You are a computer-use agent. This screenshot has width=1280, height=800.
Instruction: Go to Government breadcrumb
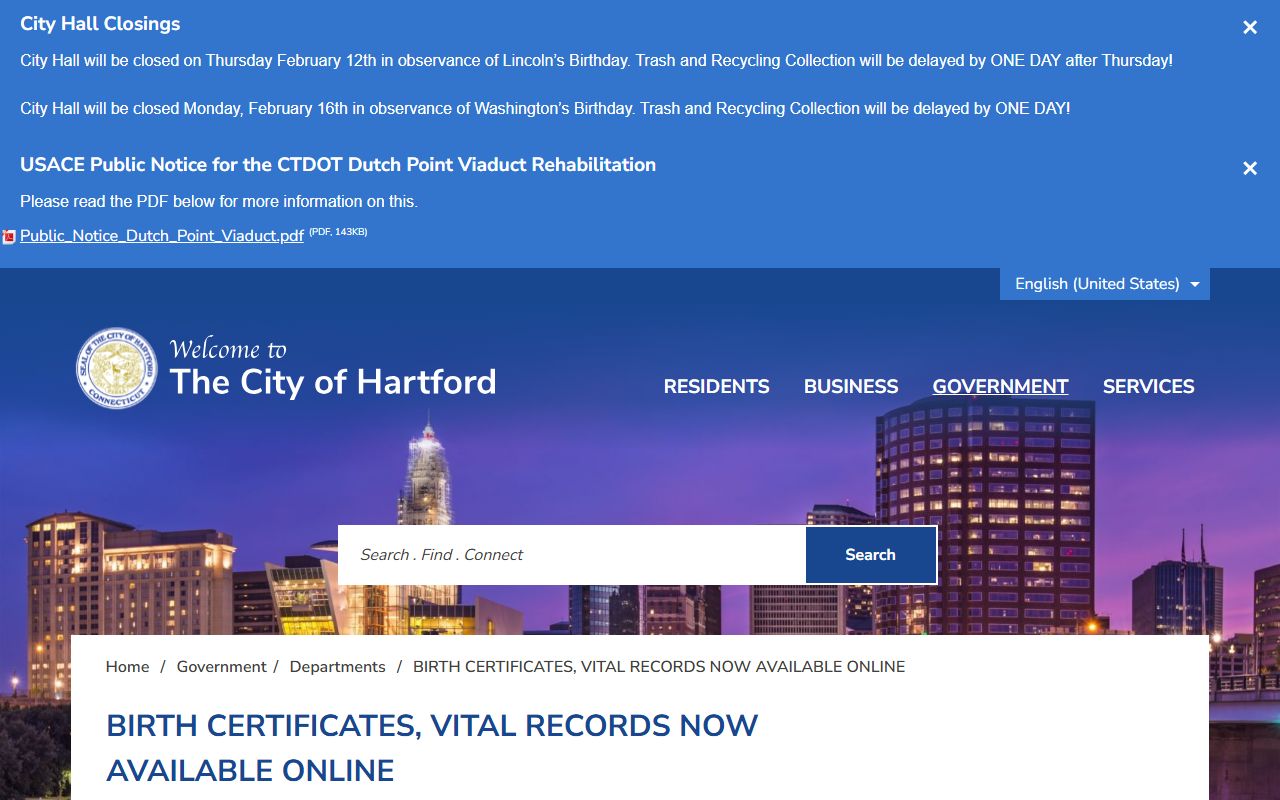coord(222,667)
